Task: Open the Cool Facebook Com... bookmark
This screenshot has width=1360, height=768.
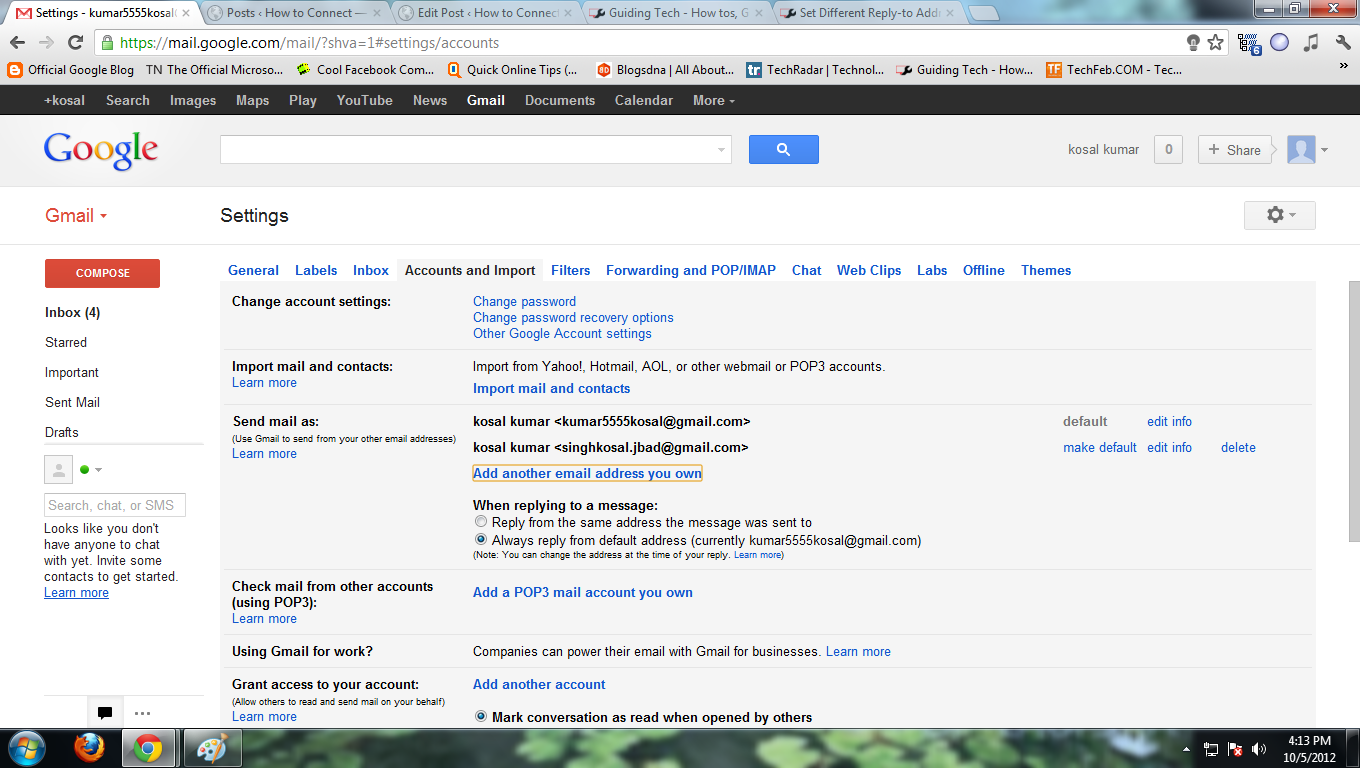Action: 365,70
